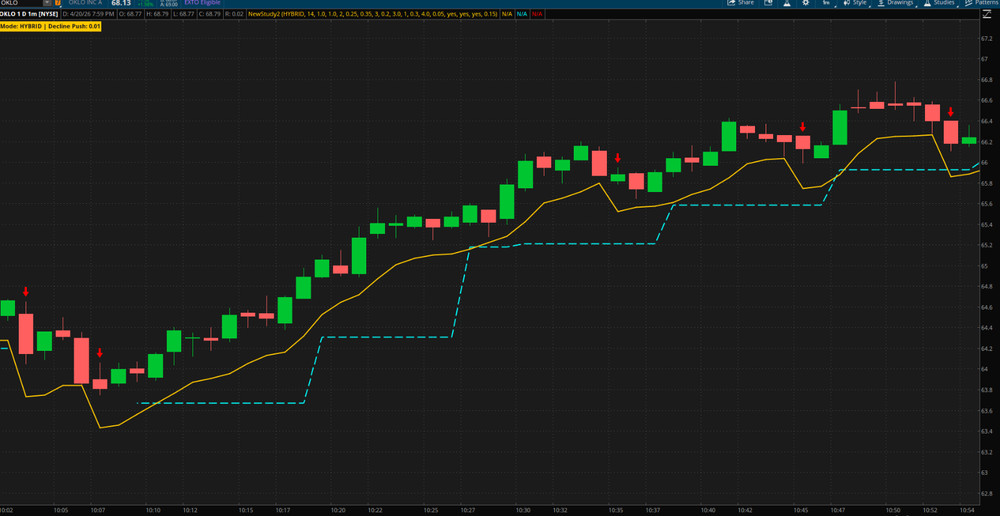
Task: Click the L: 68.77 low value
Action: 184,14
